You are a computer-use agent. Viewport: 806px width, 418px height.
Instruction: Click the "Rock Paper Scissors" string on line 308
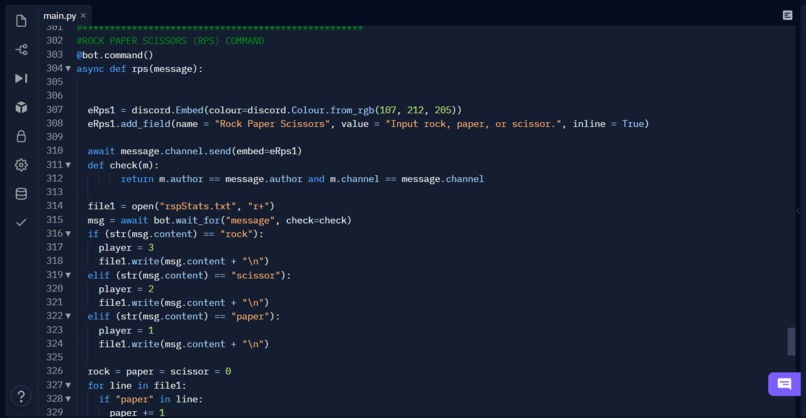(x=272, y=124)
